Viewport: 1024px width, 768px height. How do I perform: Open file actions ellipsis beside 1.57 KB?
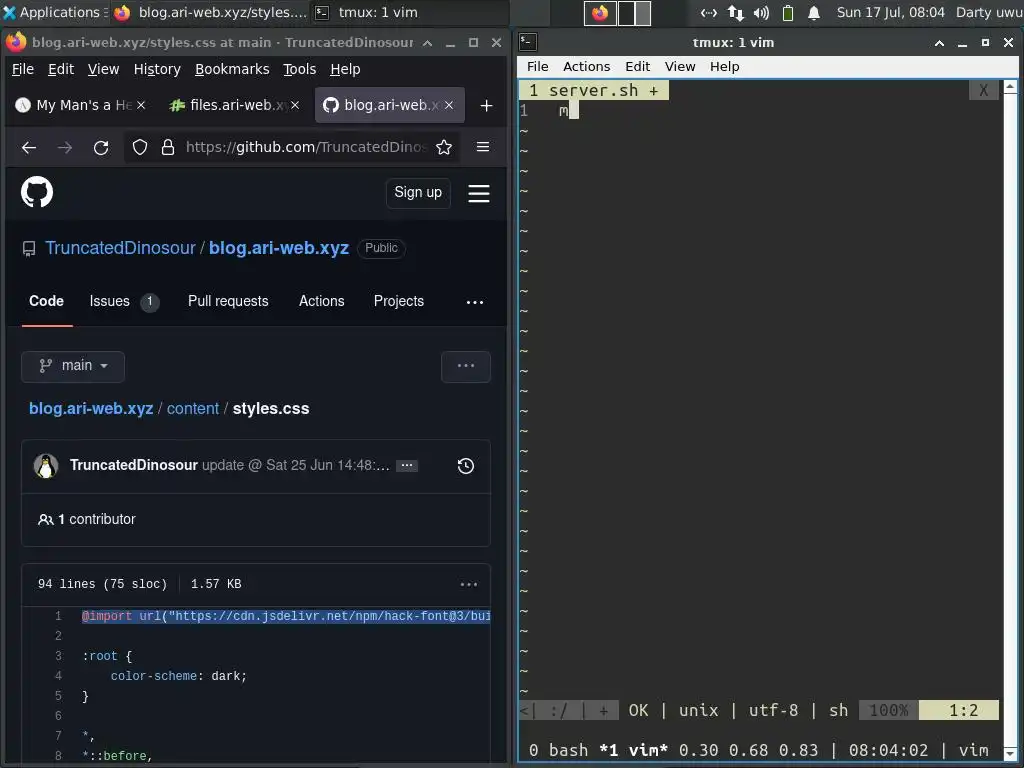click(x=468, y=584)
